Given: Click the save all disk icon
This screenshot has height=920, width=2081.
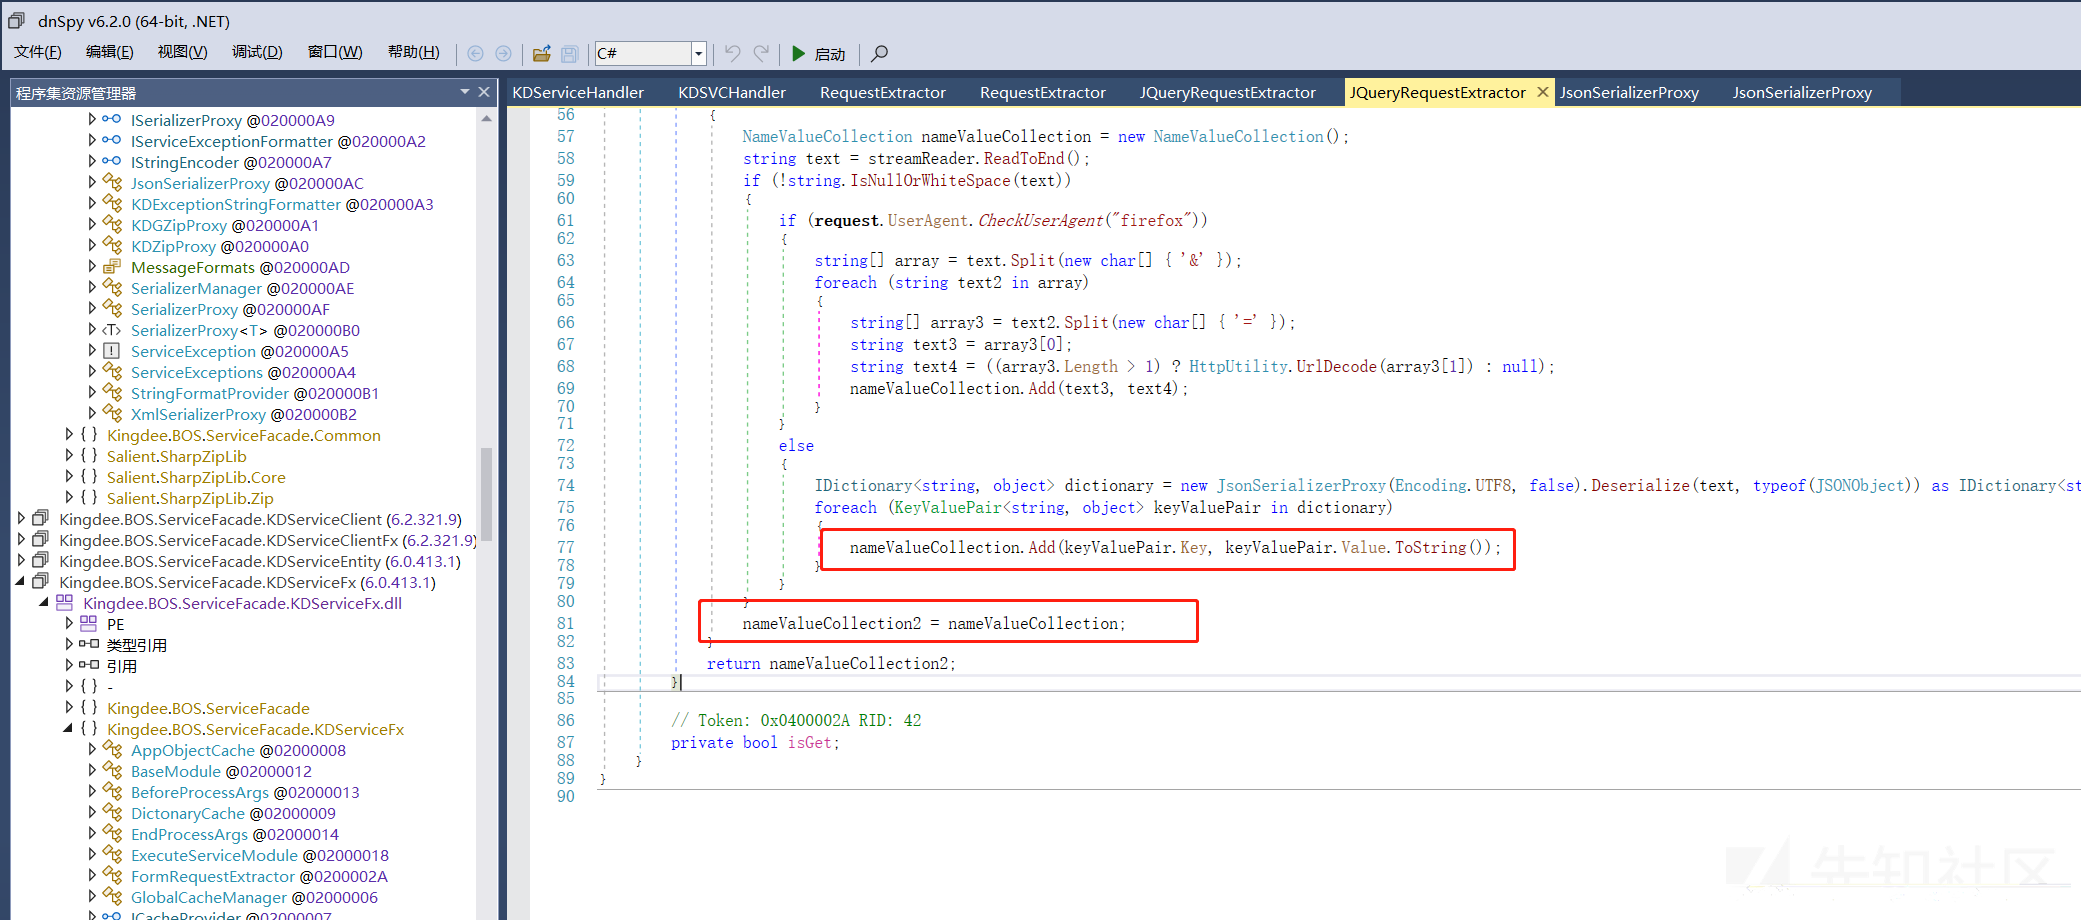Looking at the screenshot, I should [569, 53].
